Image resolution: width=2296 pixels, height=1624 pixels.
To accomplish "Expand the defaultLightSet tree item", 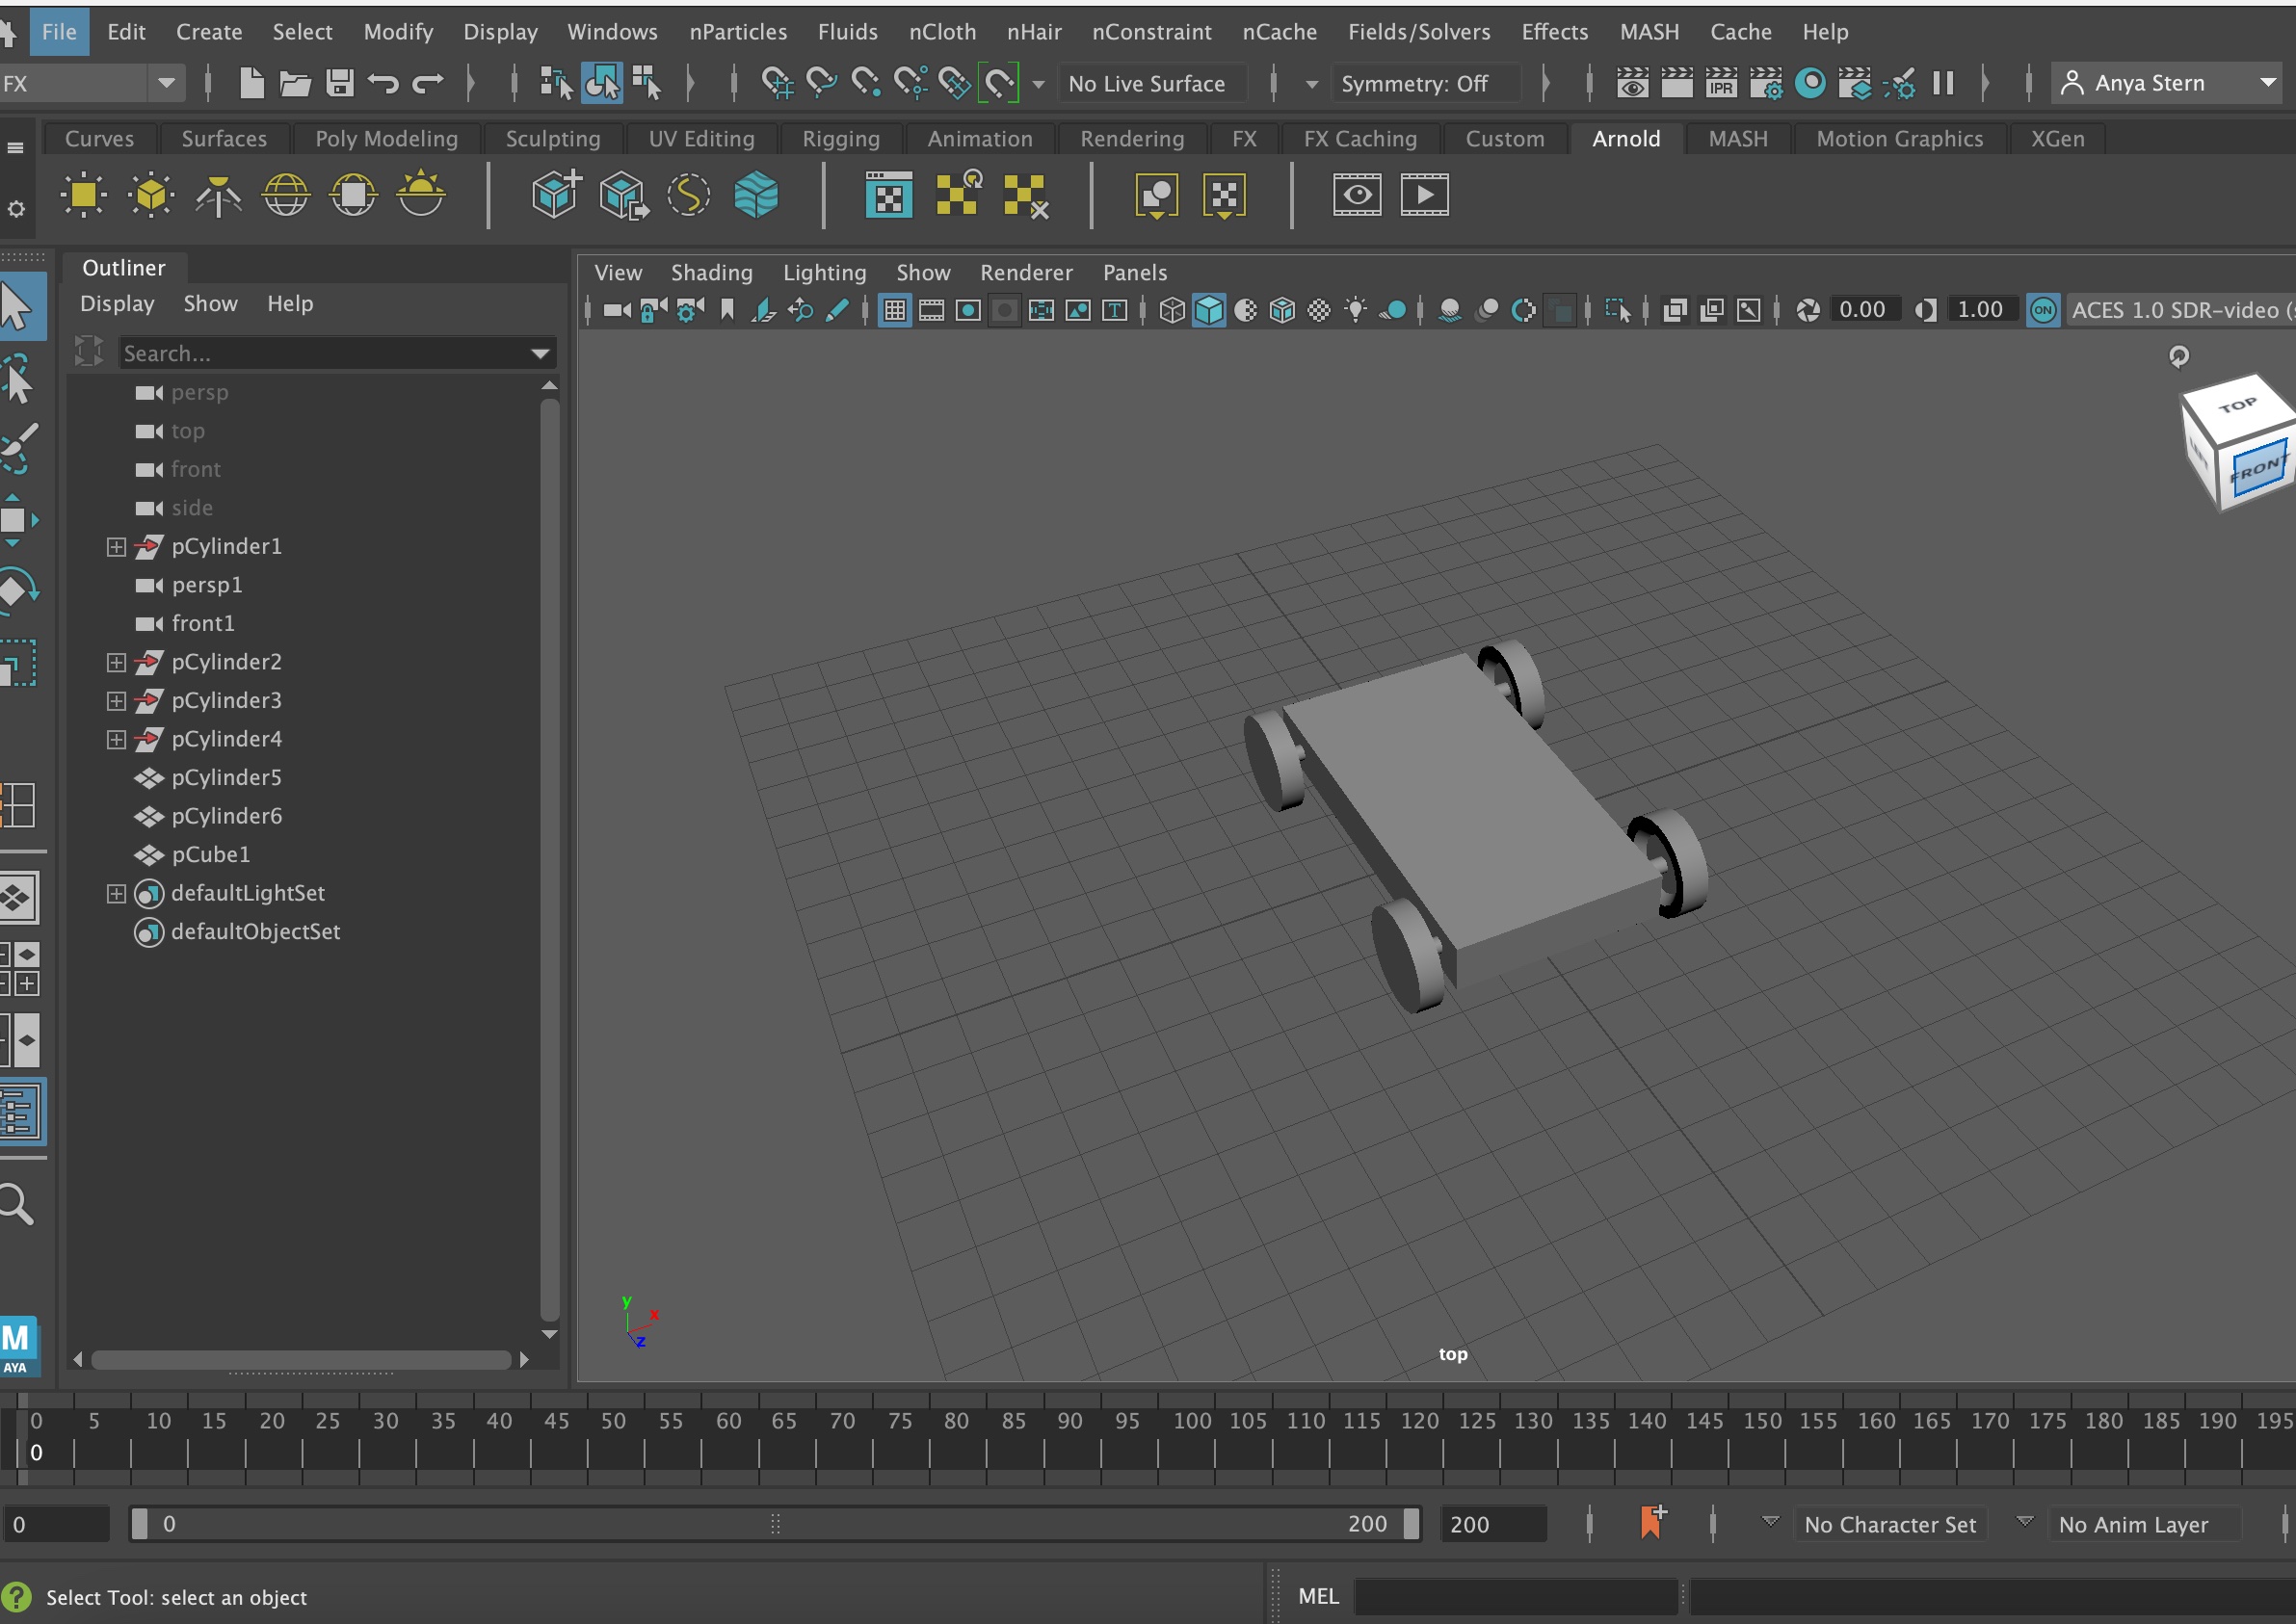I will click(x=116, y=894).
